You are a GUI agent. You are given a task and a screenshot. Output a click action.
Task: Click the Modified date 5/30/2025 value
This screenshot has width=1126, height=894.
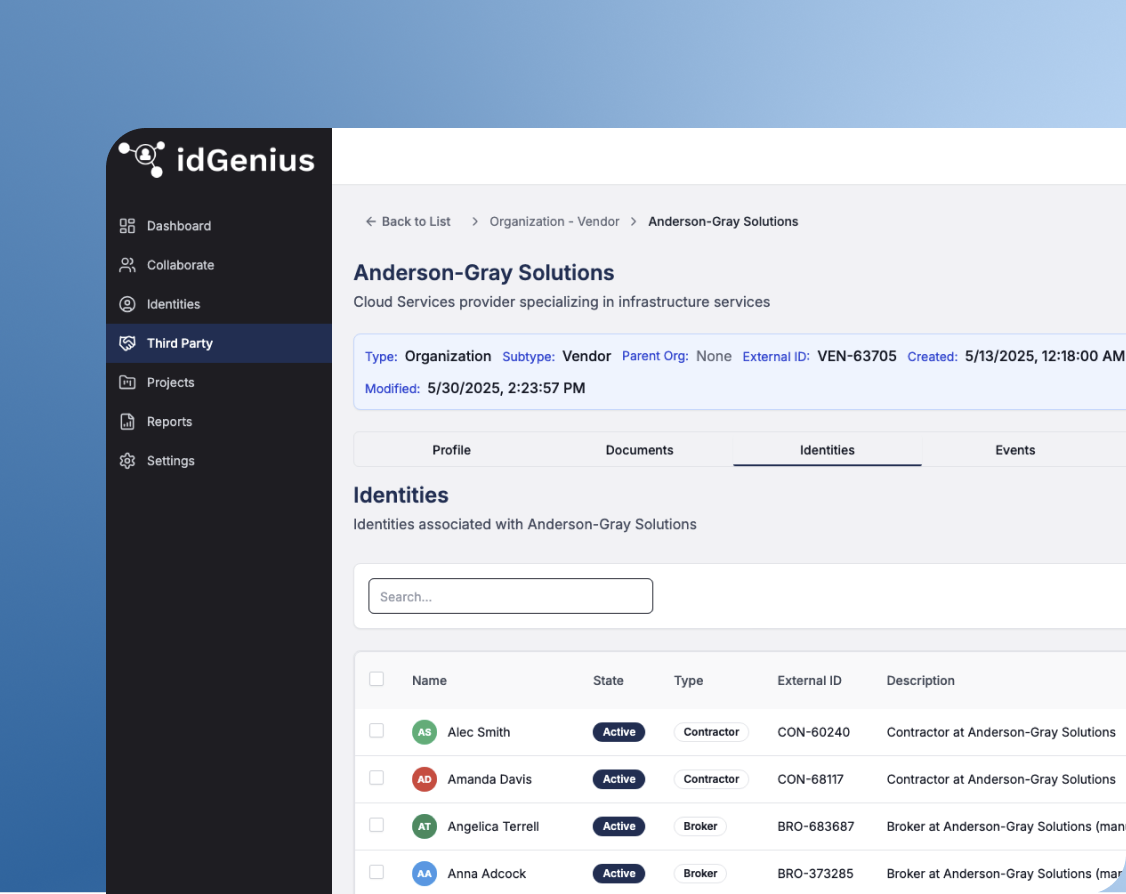[x=506, y=388]
